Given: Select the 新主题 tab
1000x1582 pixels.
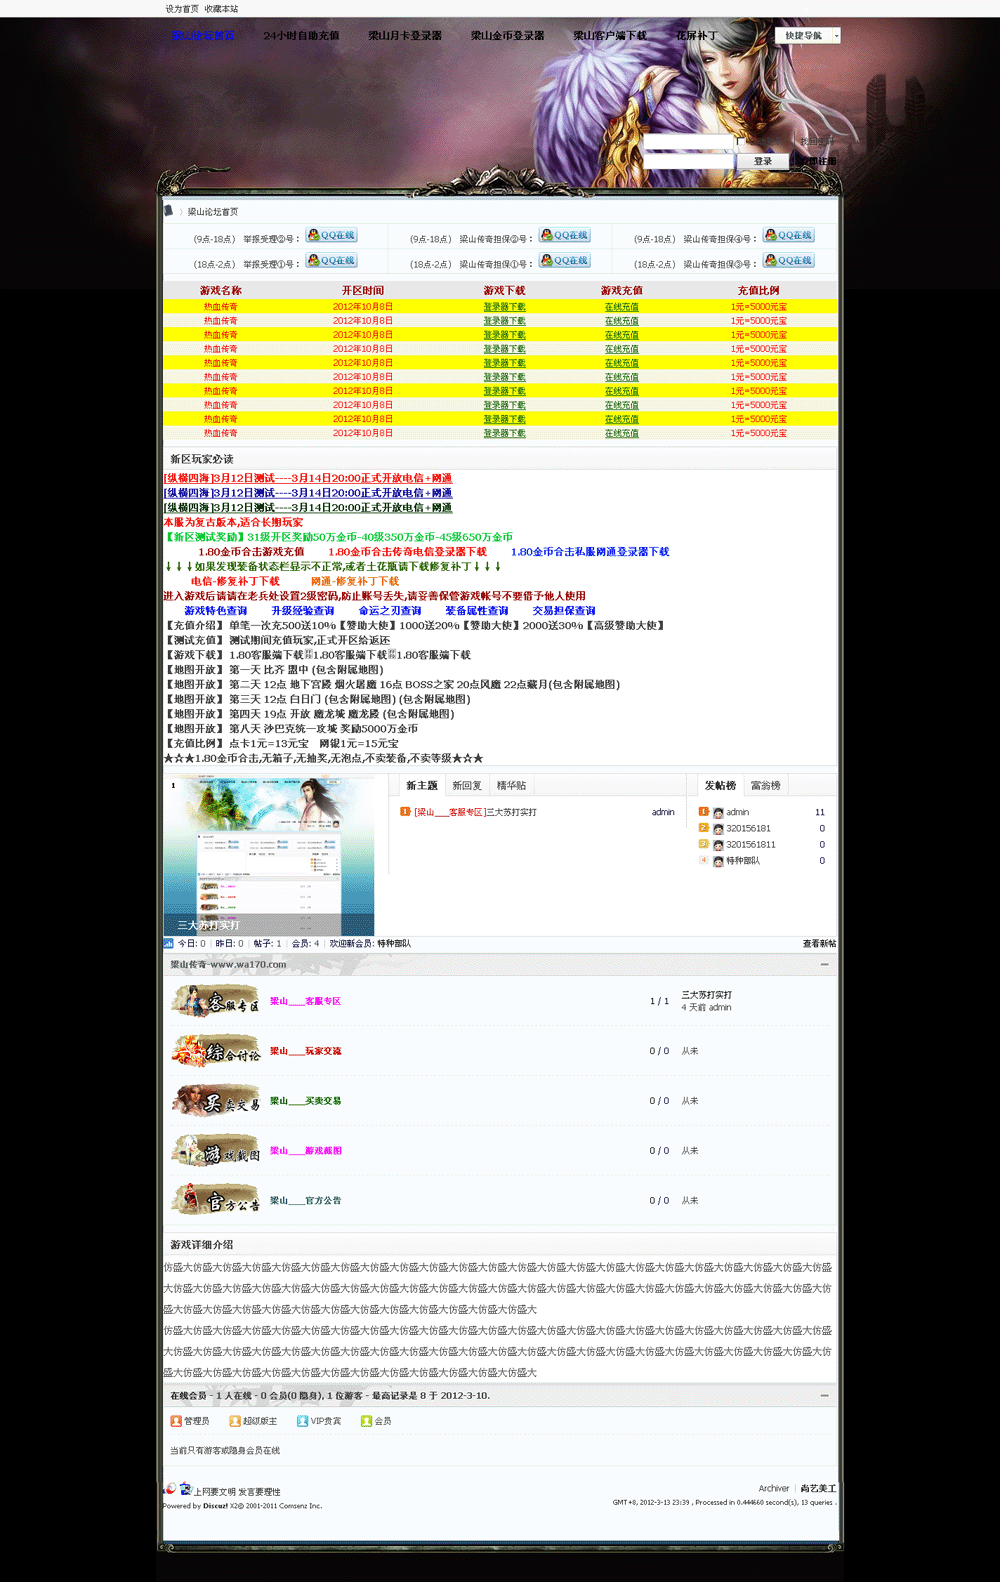Looking at the screenshot, I should point(422,786).
